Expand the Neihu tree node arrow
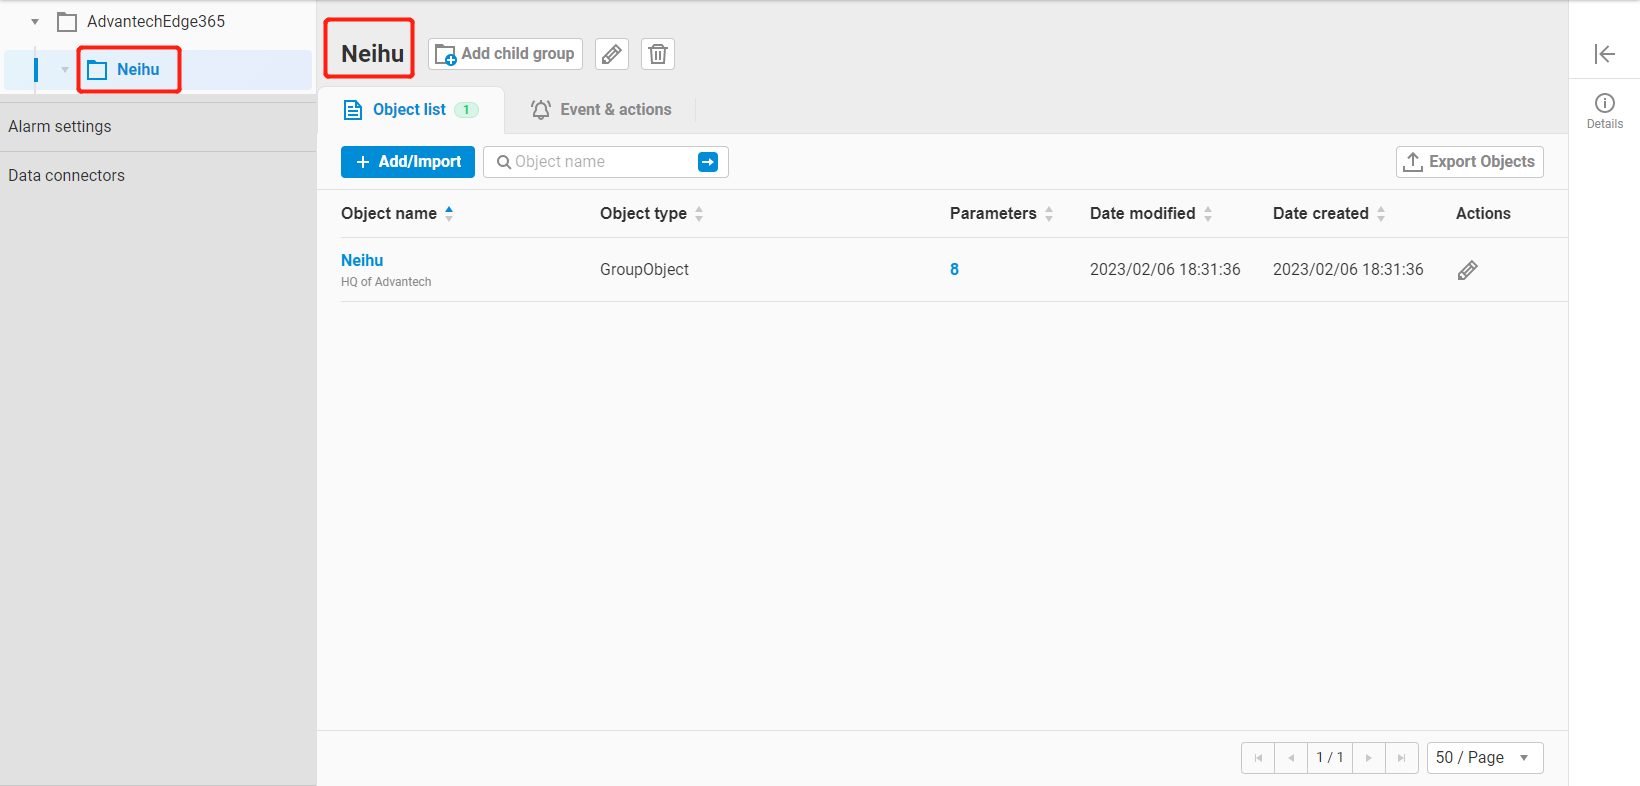 coord(65,70)
